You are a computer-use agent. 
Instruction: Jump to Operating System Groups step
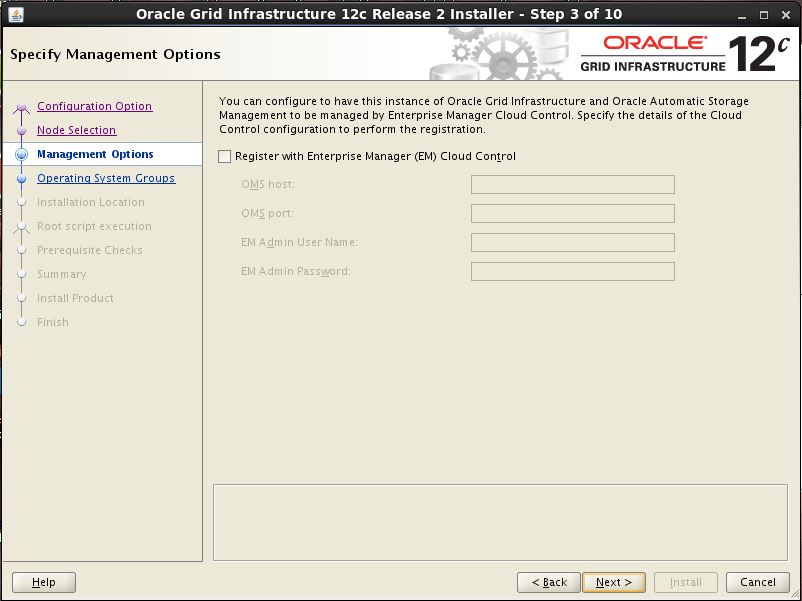click(x=106, y=178)
